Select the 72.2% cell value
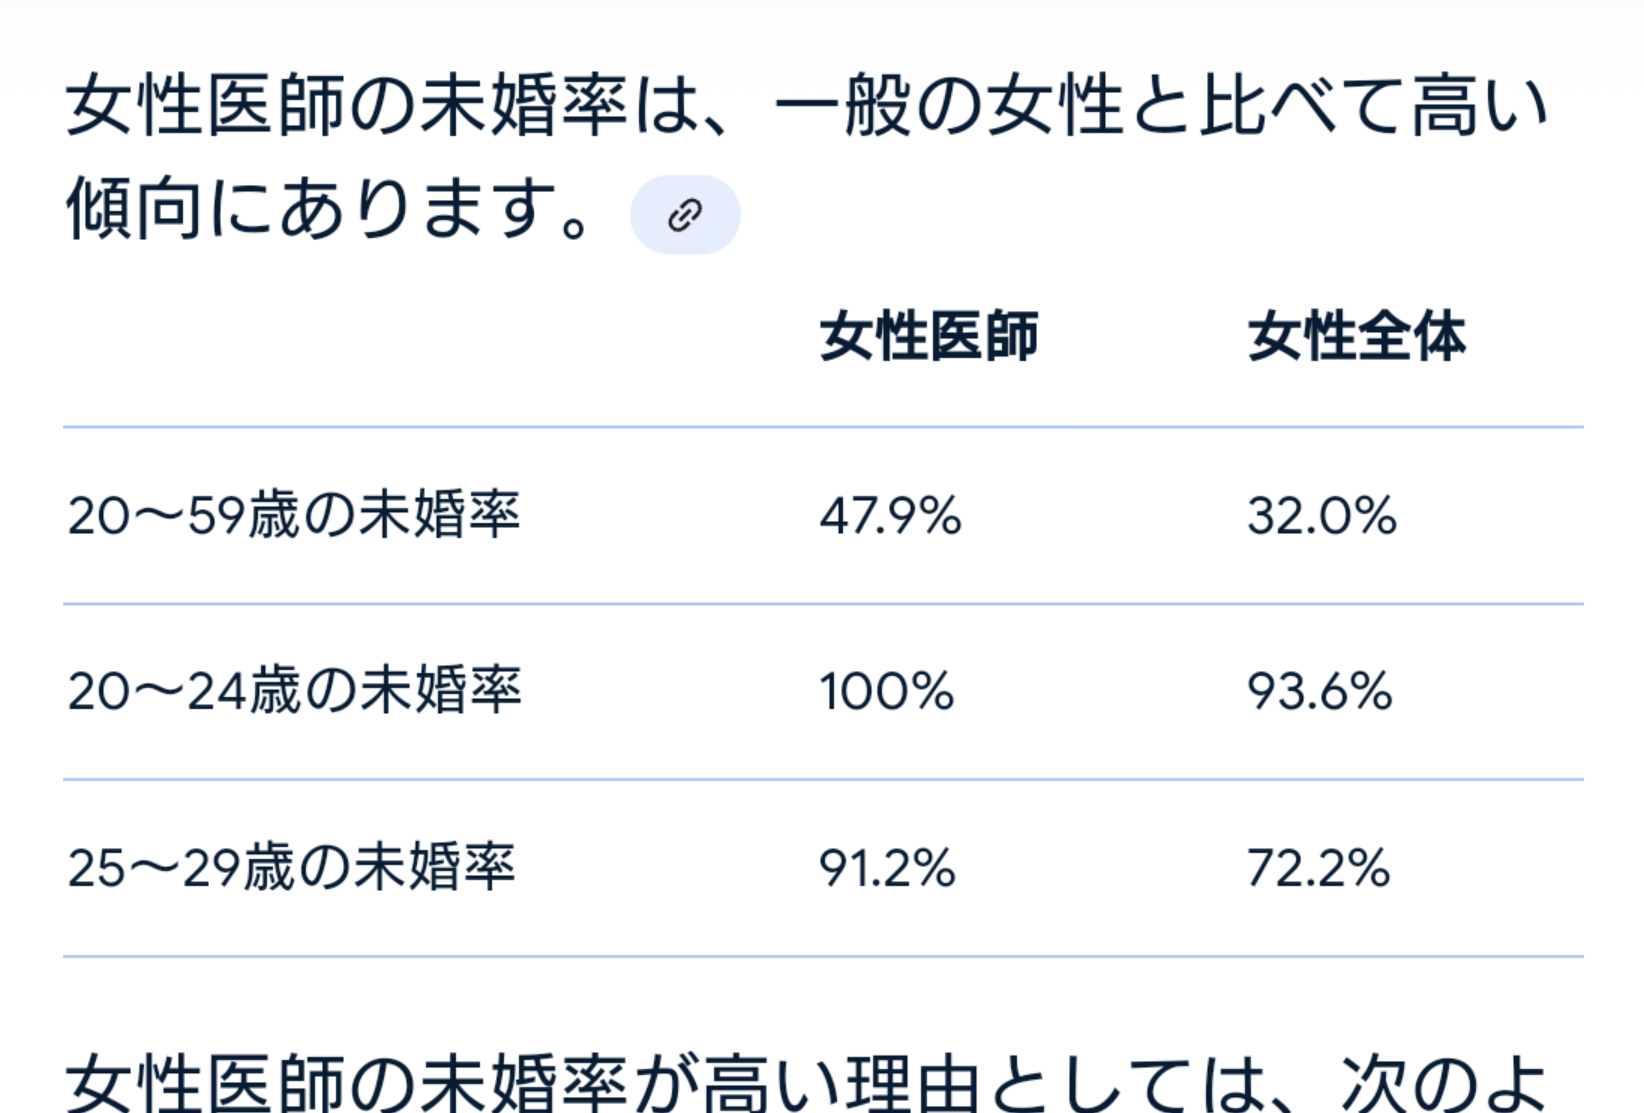Viewport: 1644px width, 1113px height. point(1318,868)
